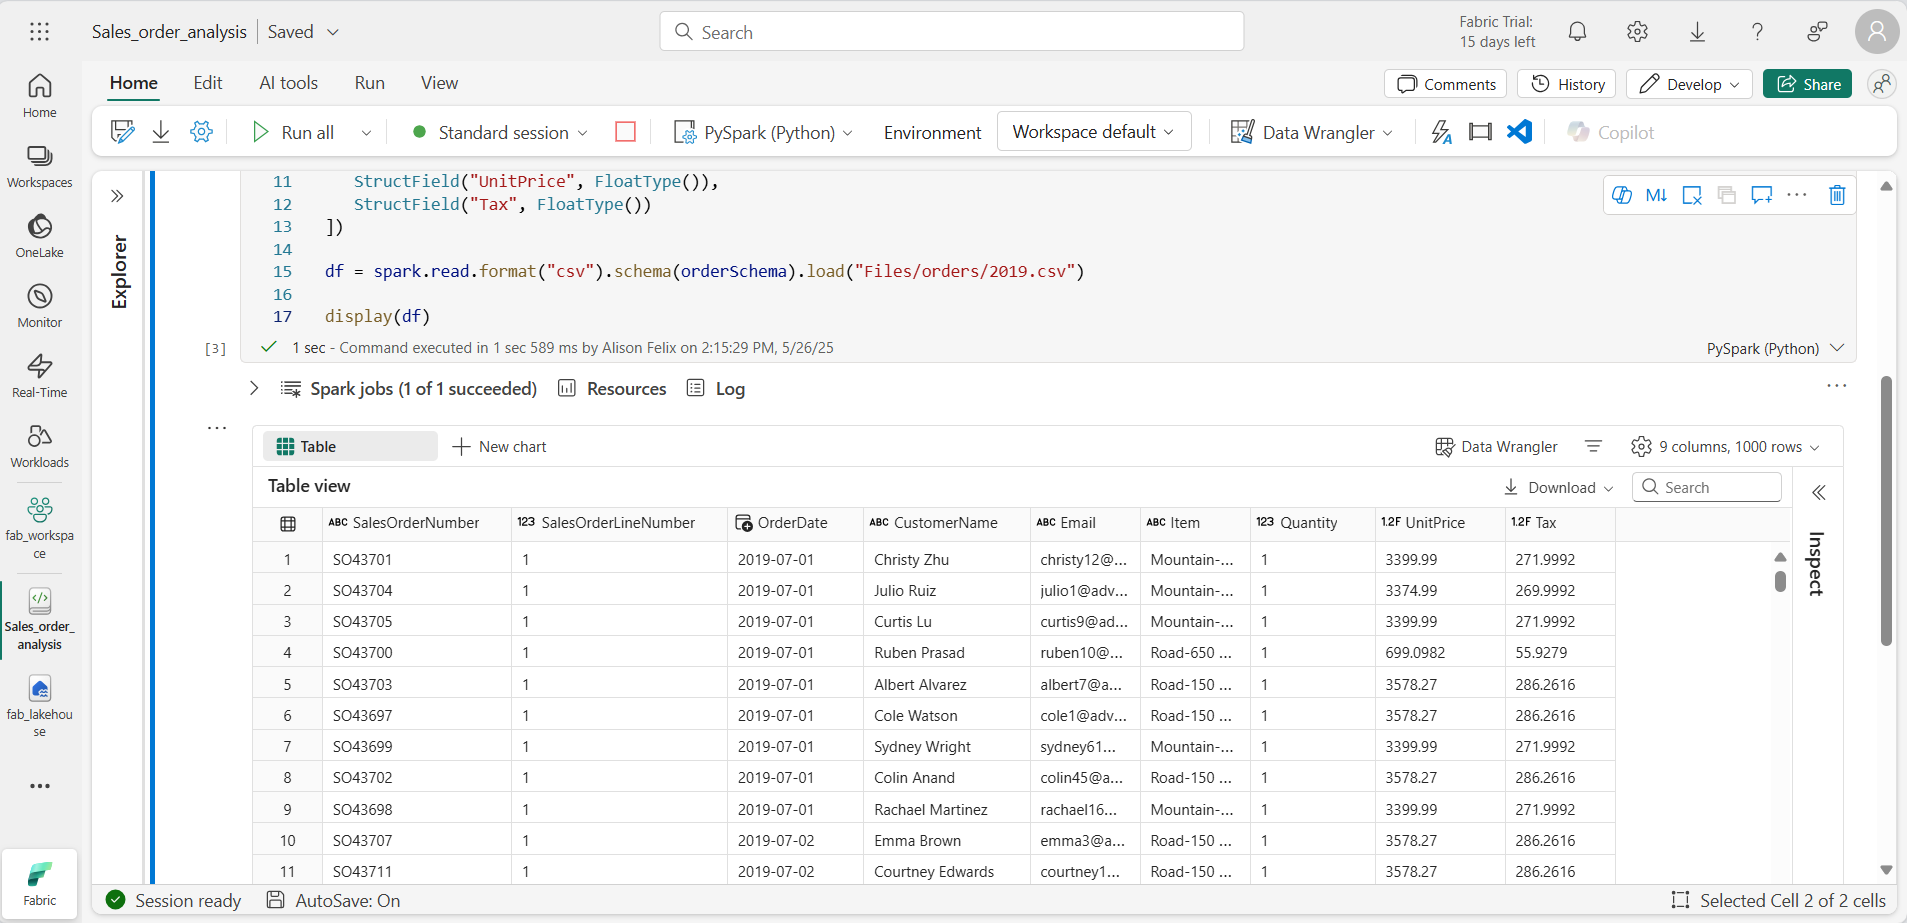Open Standard session dropdown
This screenshot has height=923, width=1907.
[501, 132]
